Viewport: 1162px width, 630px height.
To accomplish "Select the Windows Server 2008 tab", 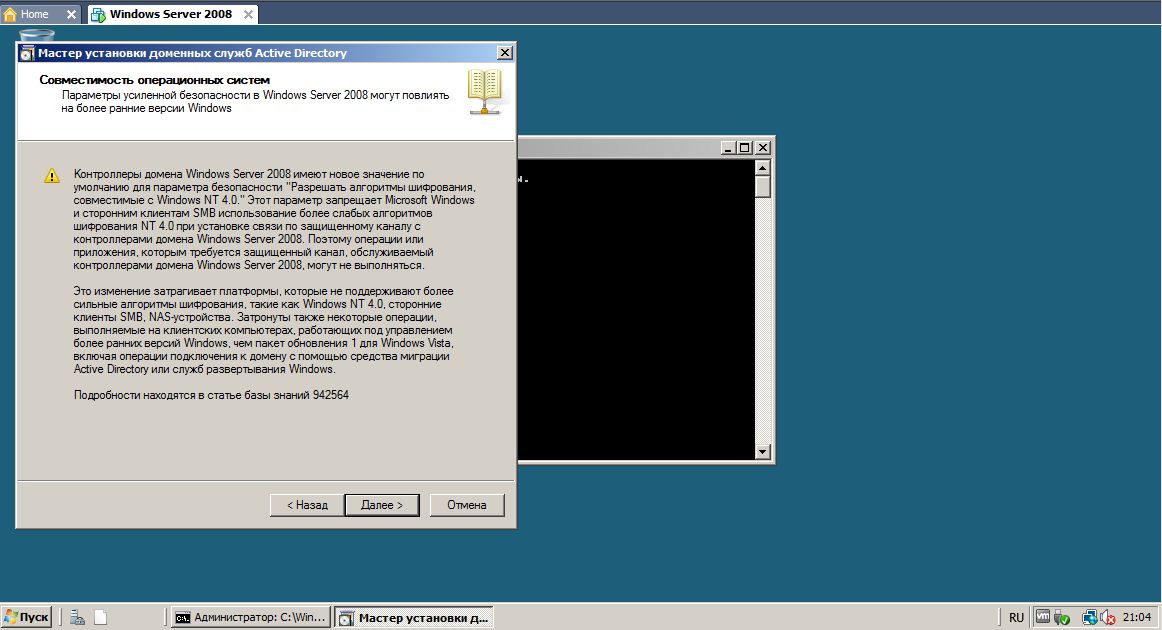I will point(171,14).
